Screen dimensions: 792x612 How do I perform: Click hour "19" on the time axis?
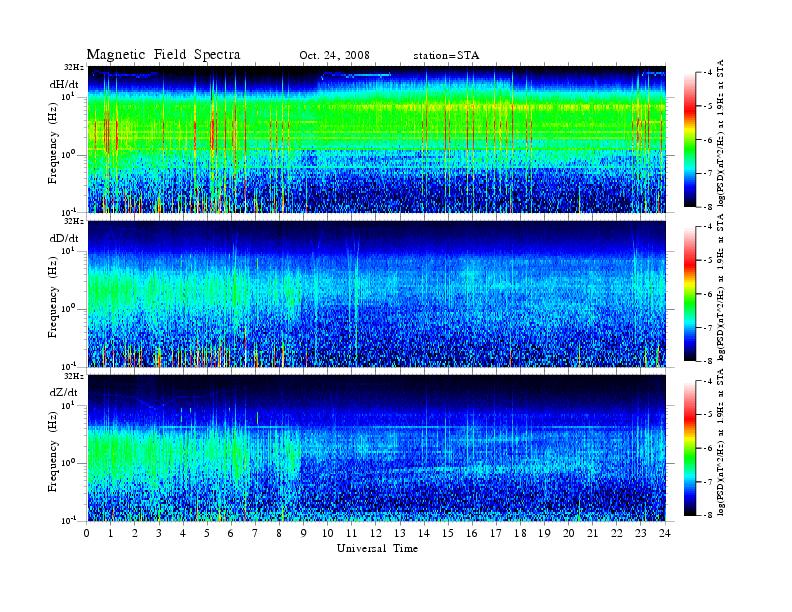(544, 534)
